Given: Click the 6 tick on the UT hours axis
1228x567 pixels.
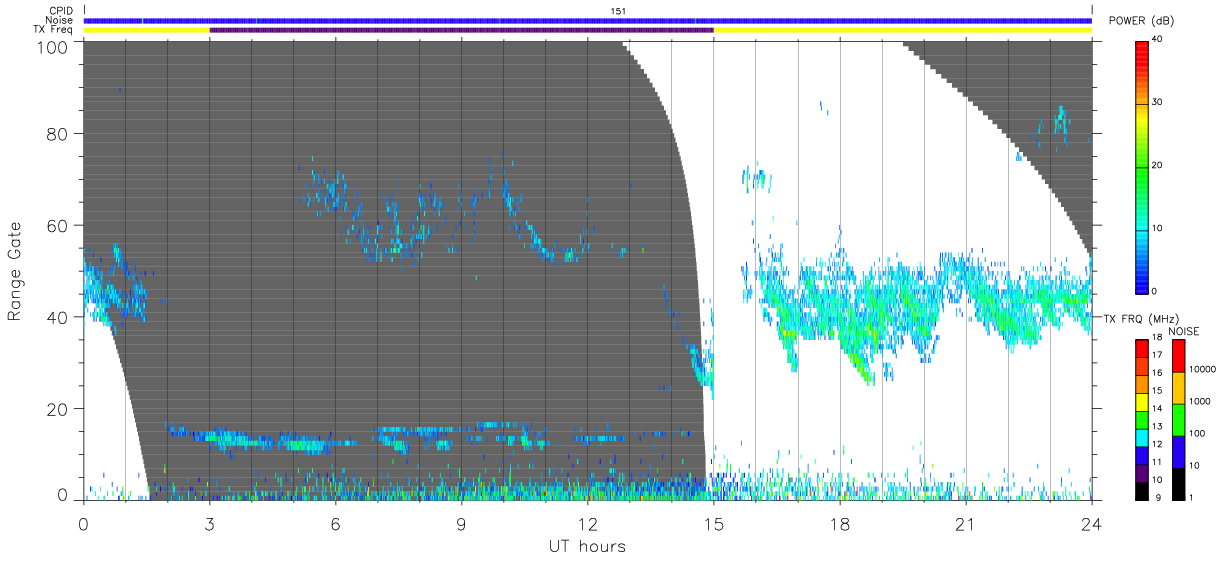Looking at the screenshot, I should click(x=335, y=523).
